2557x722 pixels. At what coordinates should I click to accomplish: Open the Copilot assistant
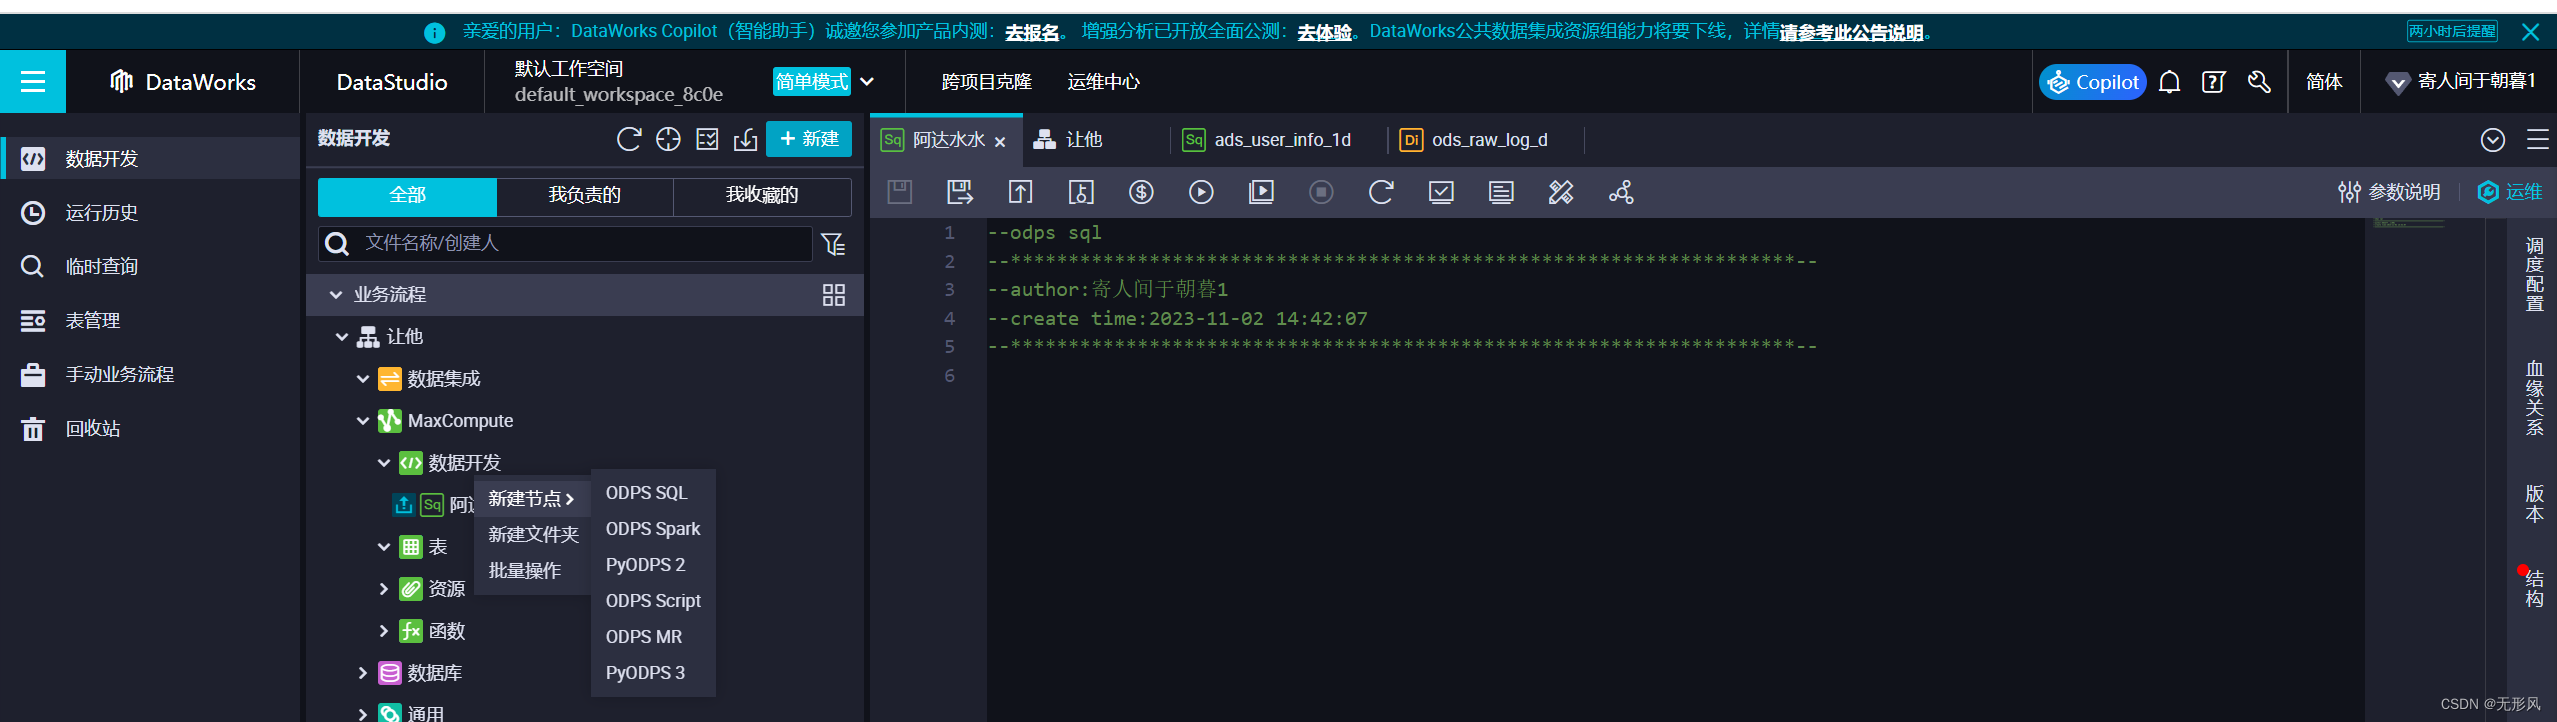click(x=2092, y=82)
